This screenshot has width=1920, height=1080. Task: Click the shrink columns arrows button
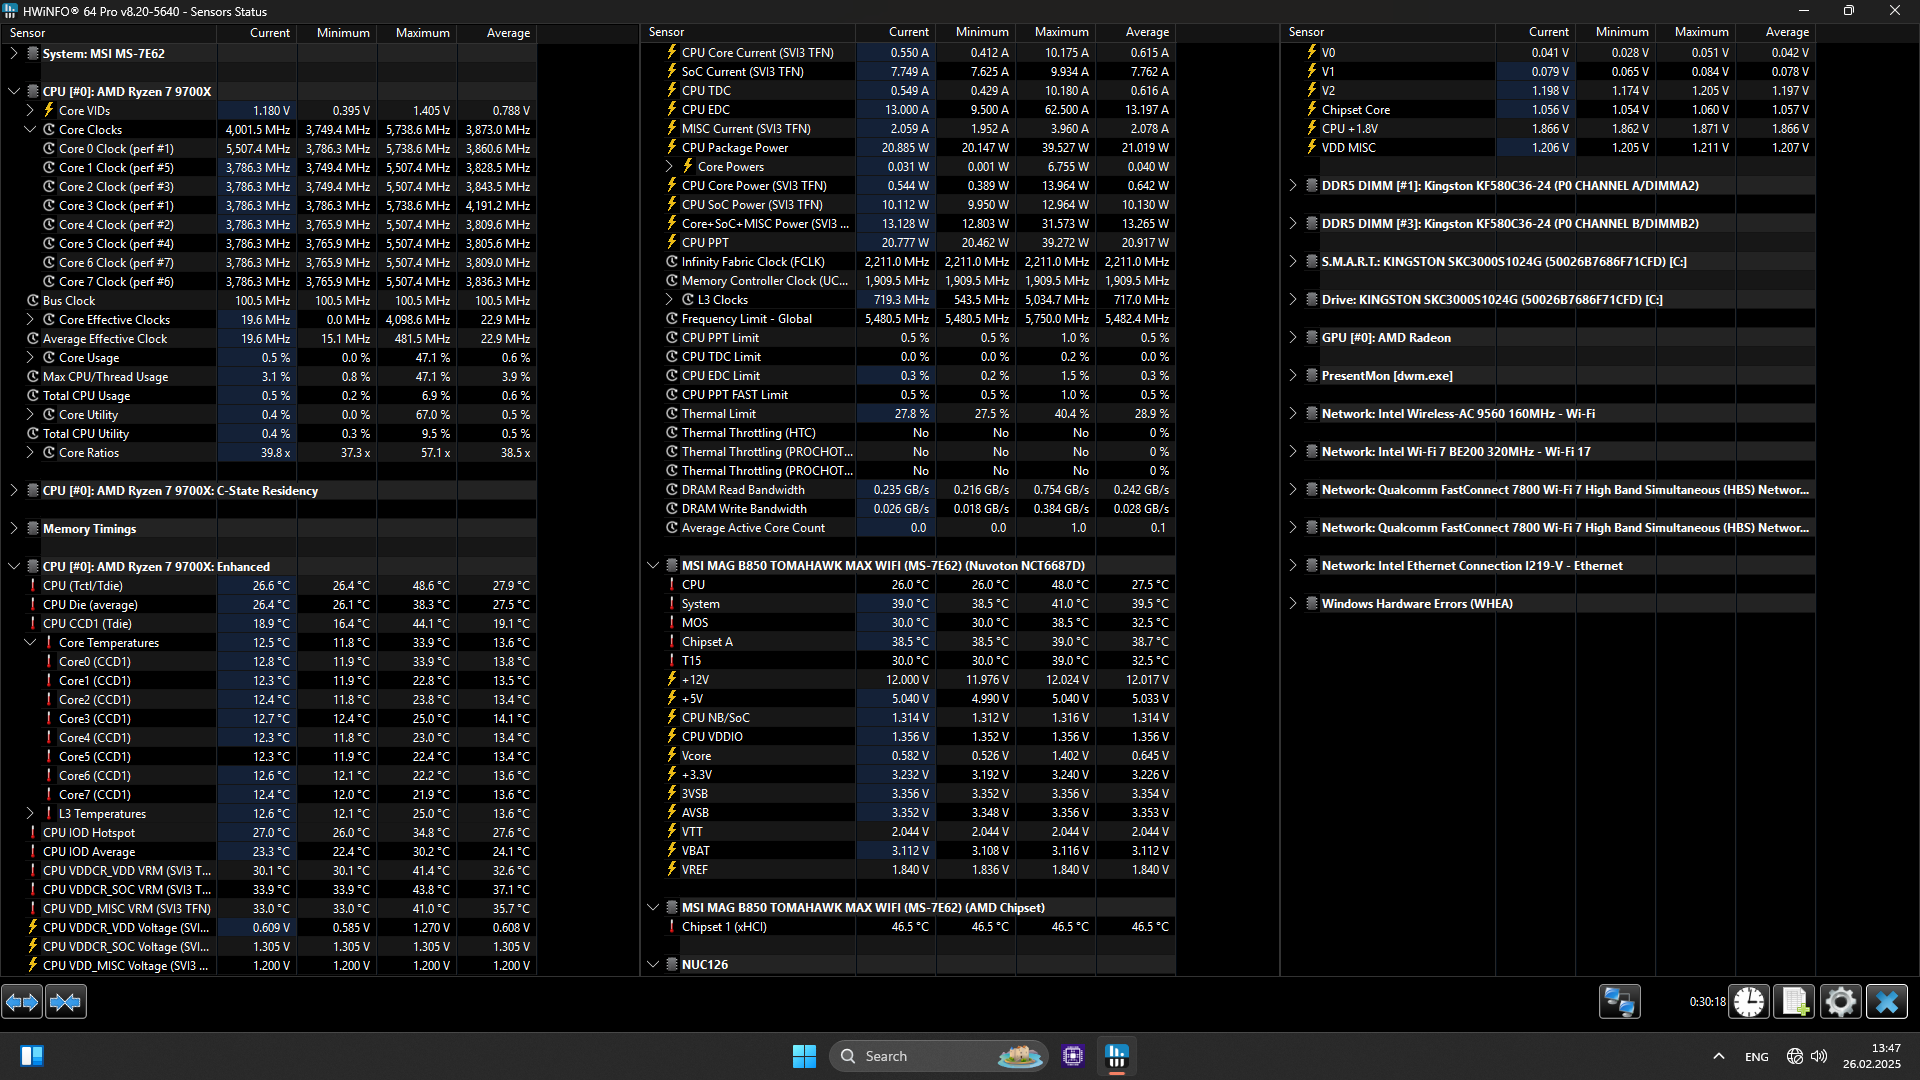coord(66,1002)
